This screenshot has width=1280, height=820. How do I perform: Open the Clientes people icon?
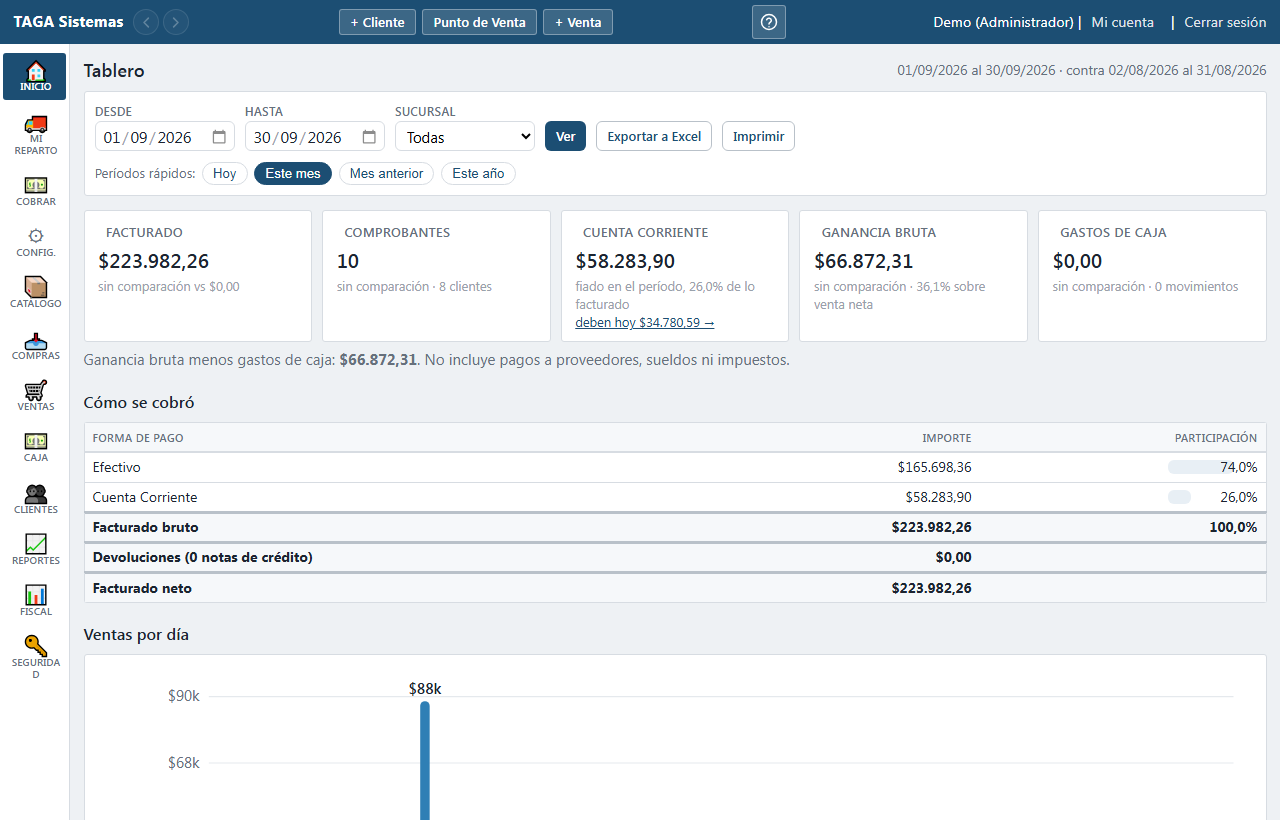click(x=36, y=493)
